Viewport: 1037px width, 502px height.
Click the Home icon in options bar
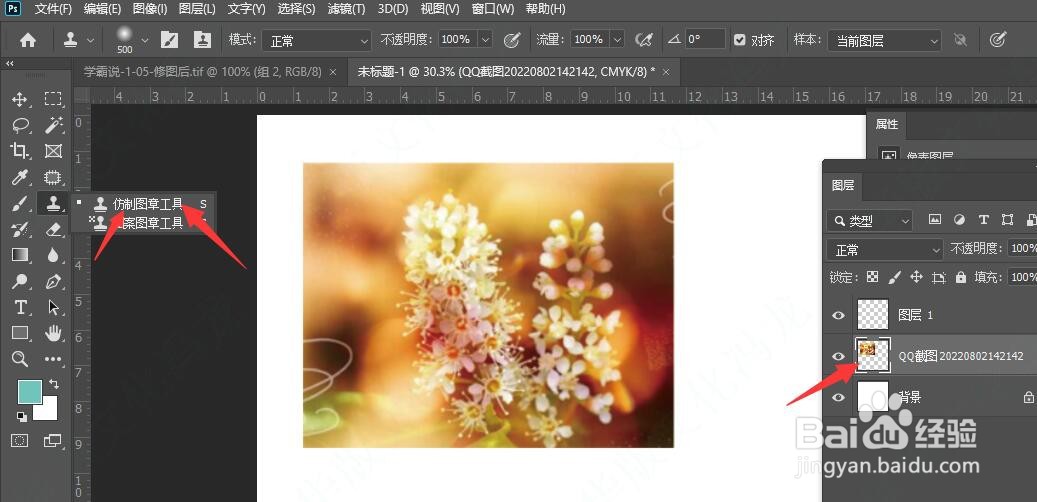28,40
